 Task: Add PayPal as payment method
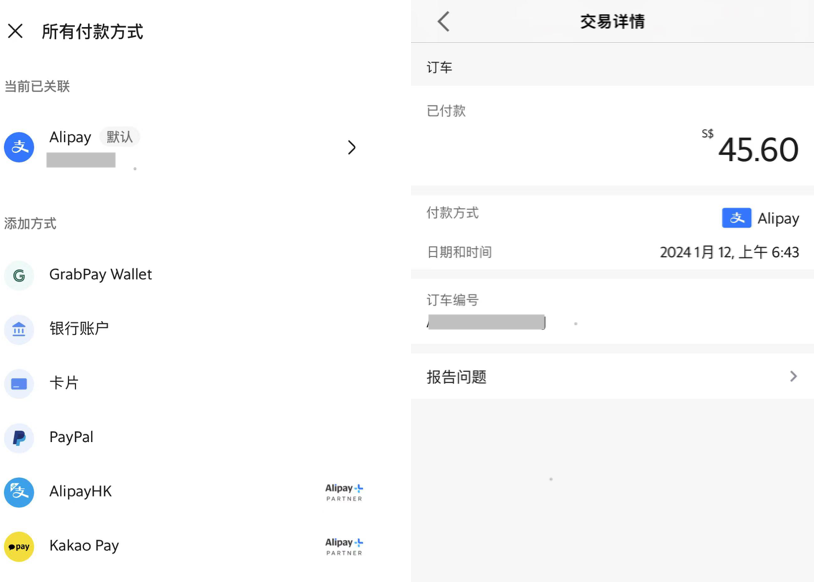[x=71, y=438]
